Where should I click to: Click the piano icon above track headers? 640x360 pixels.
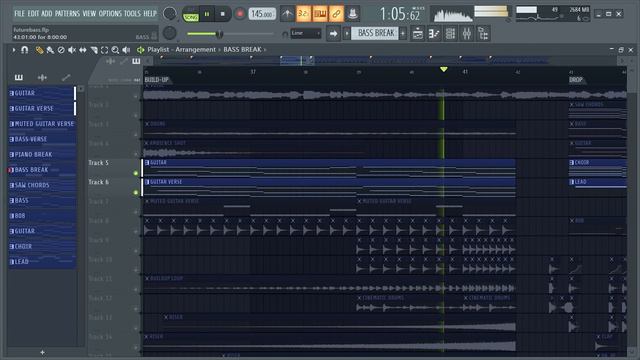pyautogui.click(x=136, y=61)
